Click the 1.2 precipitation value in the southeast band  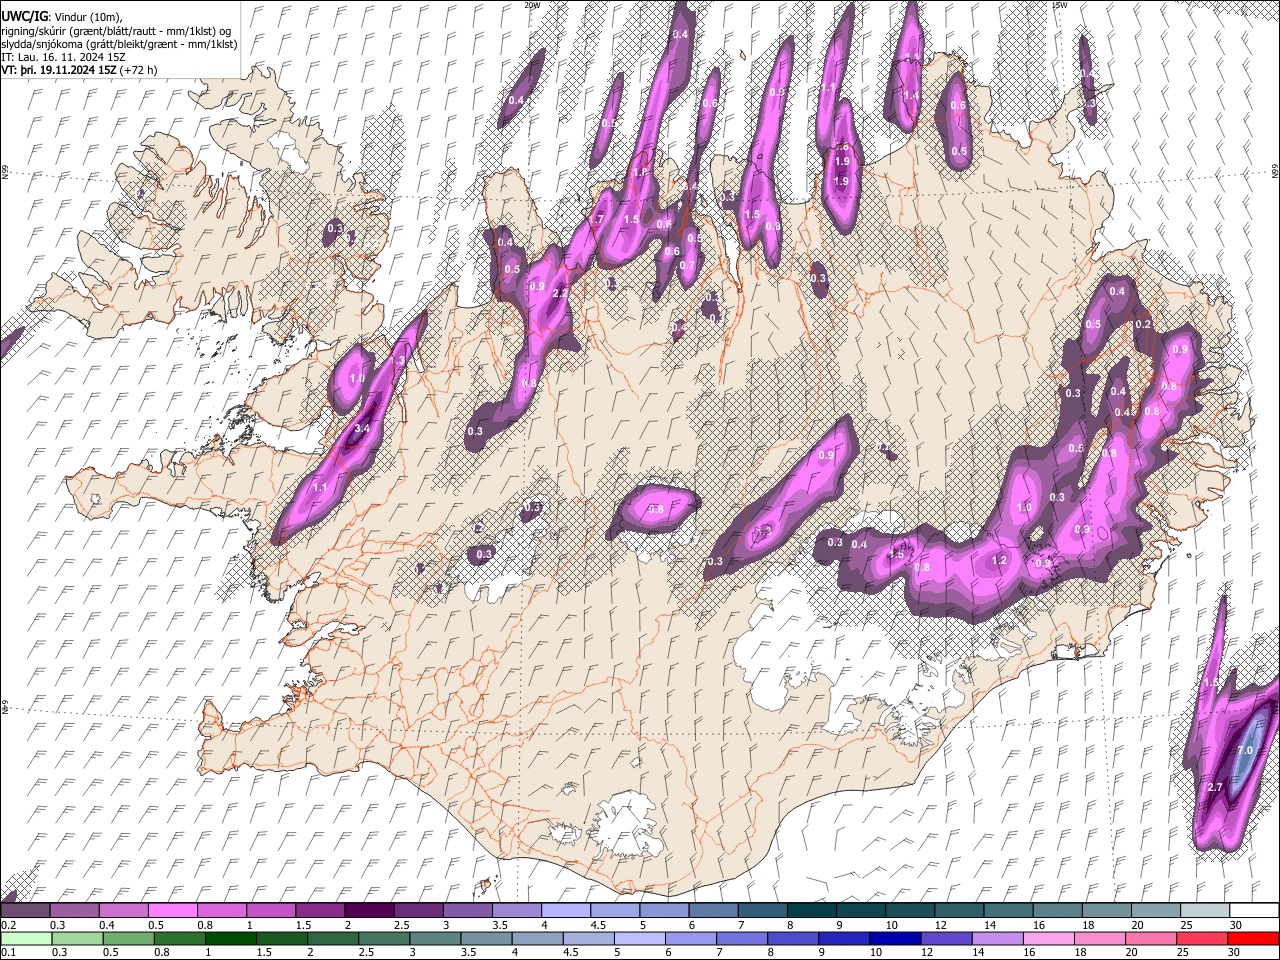coord(999,561)
